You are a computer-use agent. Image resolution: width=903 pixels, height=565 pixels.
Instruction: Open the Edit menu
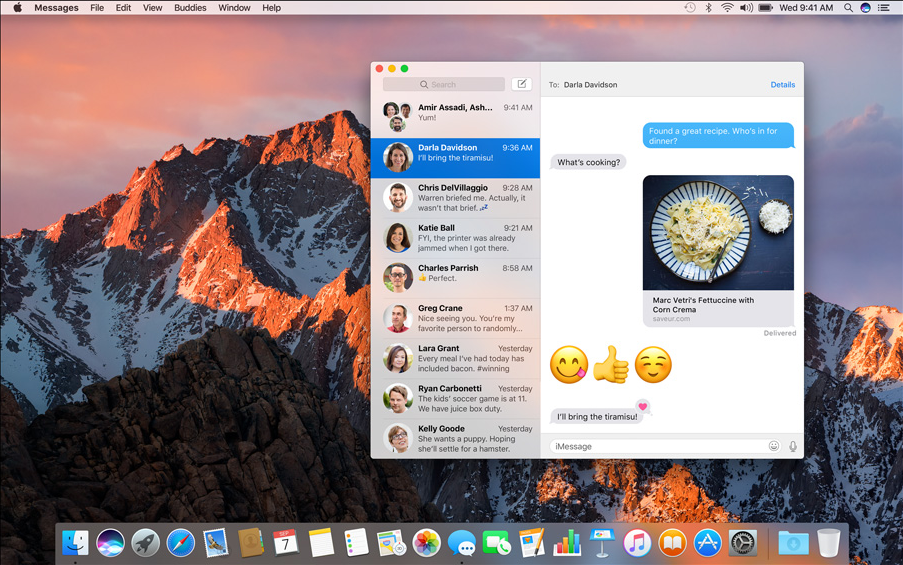(x=123, y=7)
